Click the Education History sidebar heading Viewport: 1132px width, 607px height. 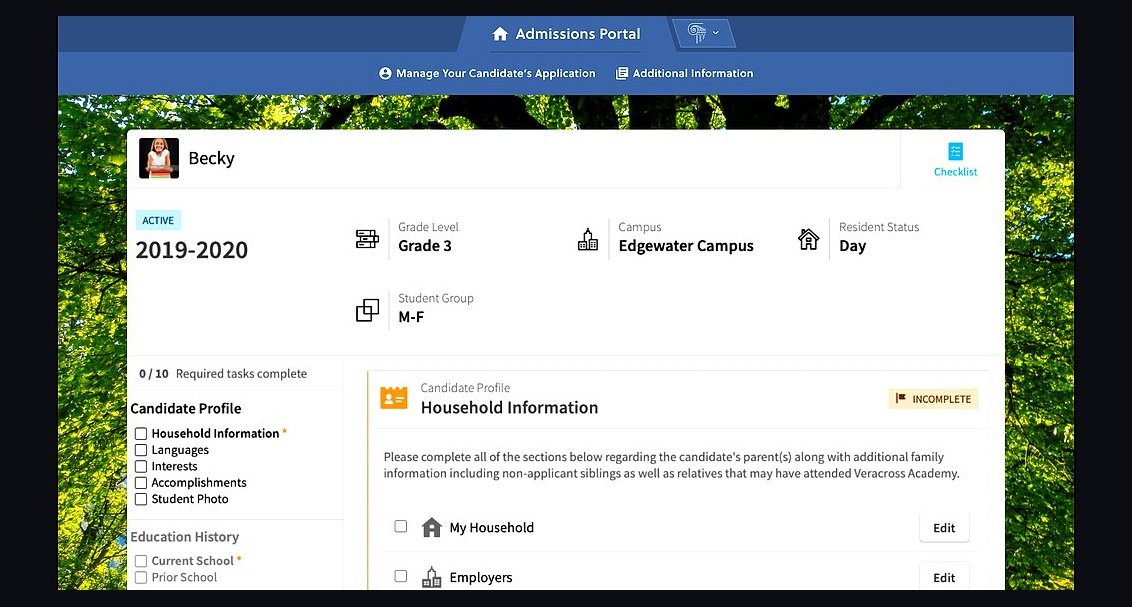184,537
